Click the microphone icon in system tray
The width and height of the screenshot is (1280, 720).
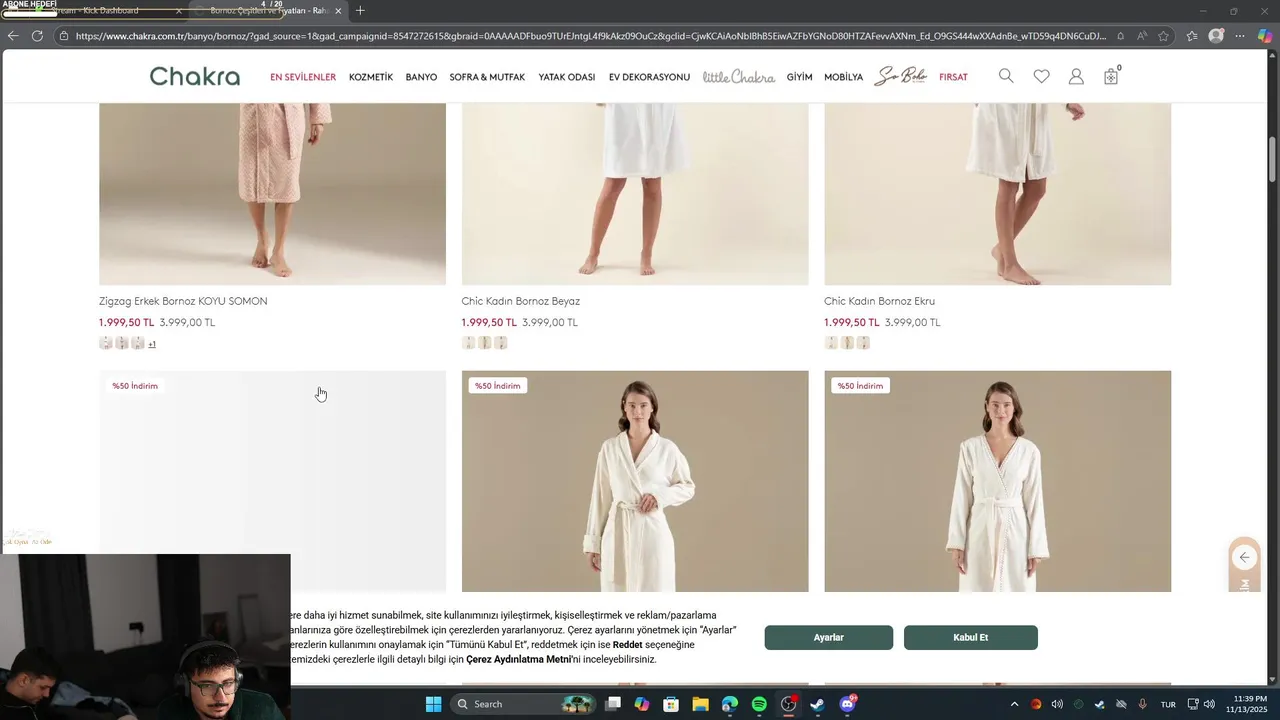1142,704
